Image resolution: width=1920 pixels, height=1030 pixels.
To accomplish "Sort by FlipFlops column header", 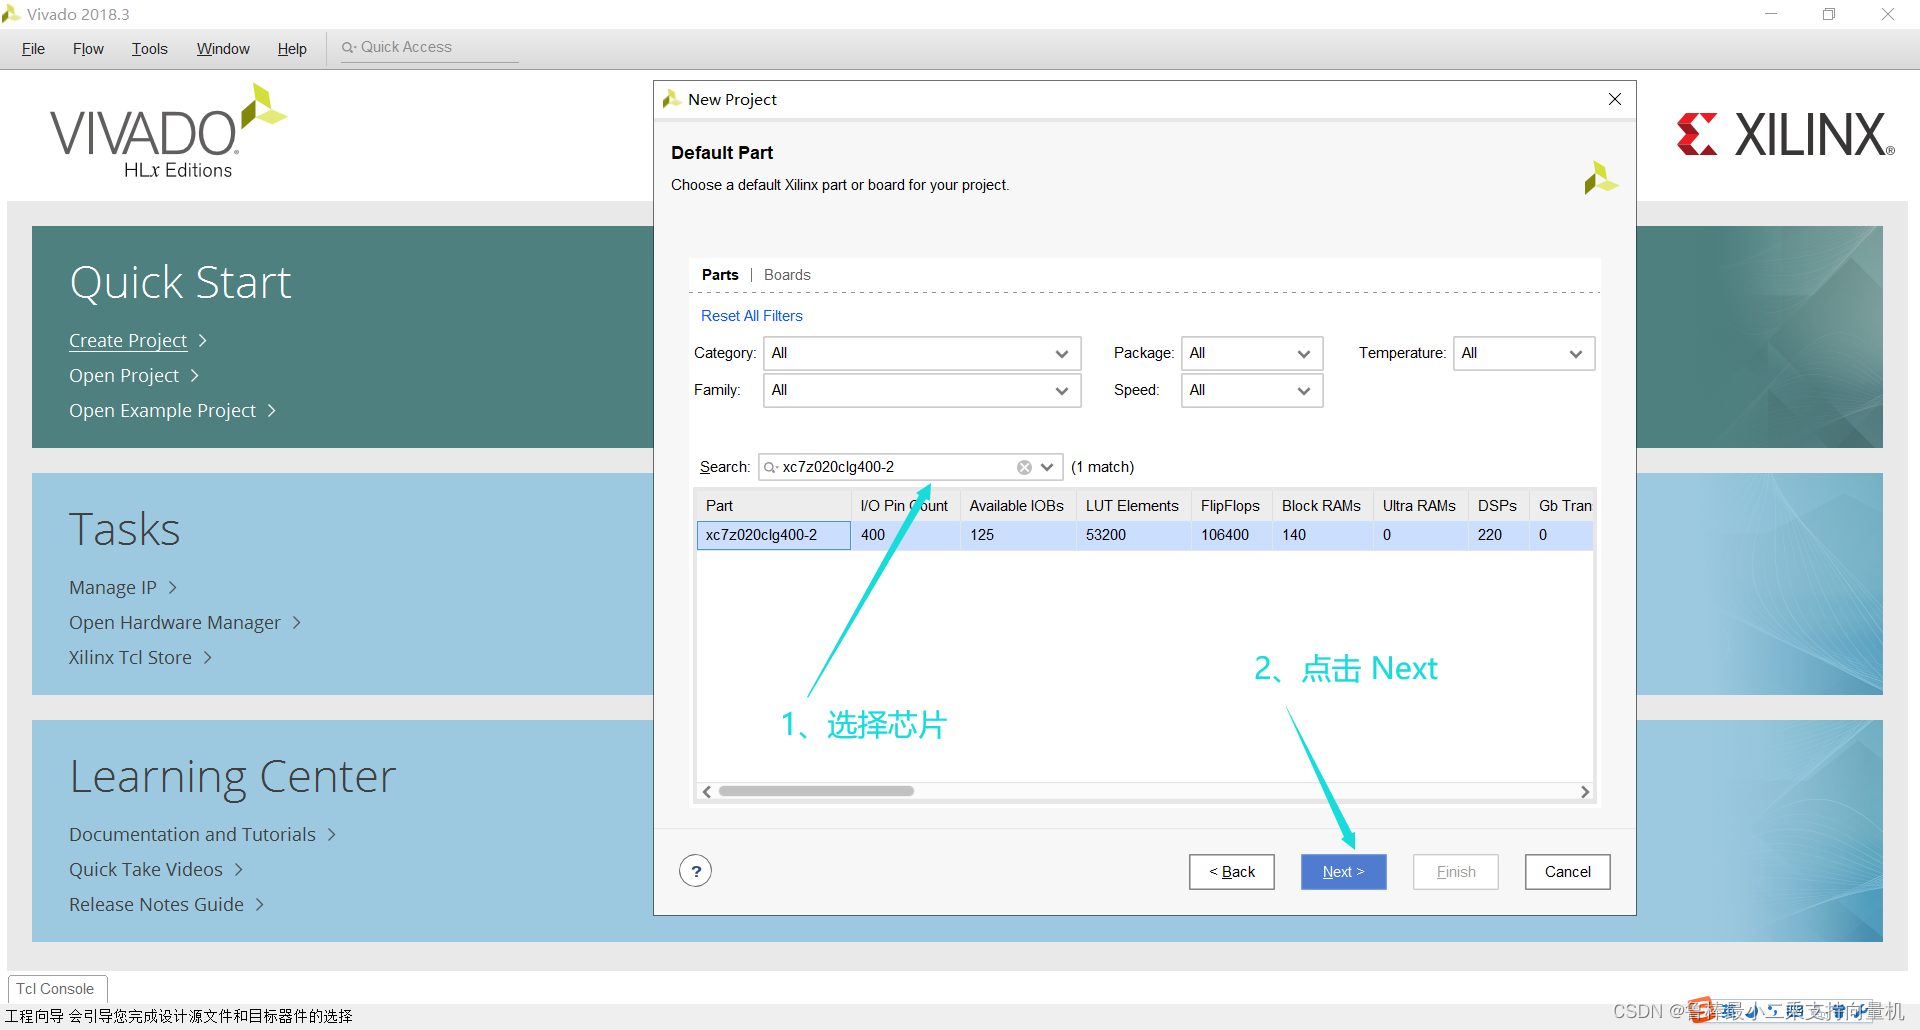I will coord(1230,506).
